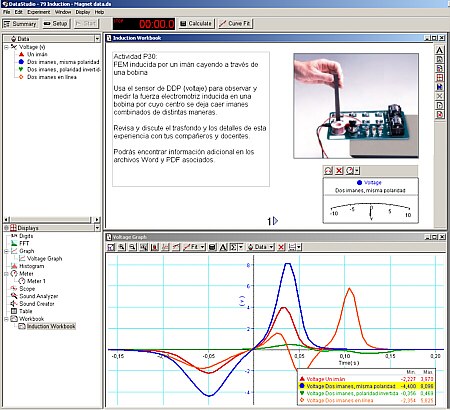Open the File menu

pos(7,12)
